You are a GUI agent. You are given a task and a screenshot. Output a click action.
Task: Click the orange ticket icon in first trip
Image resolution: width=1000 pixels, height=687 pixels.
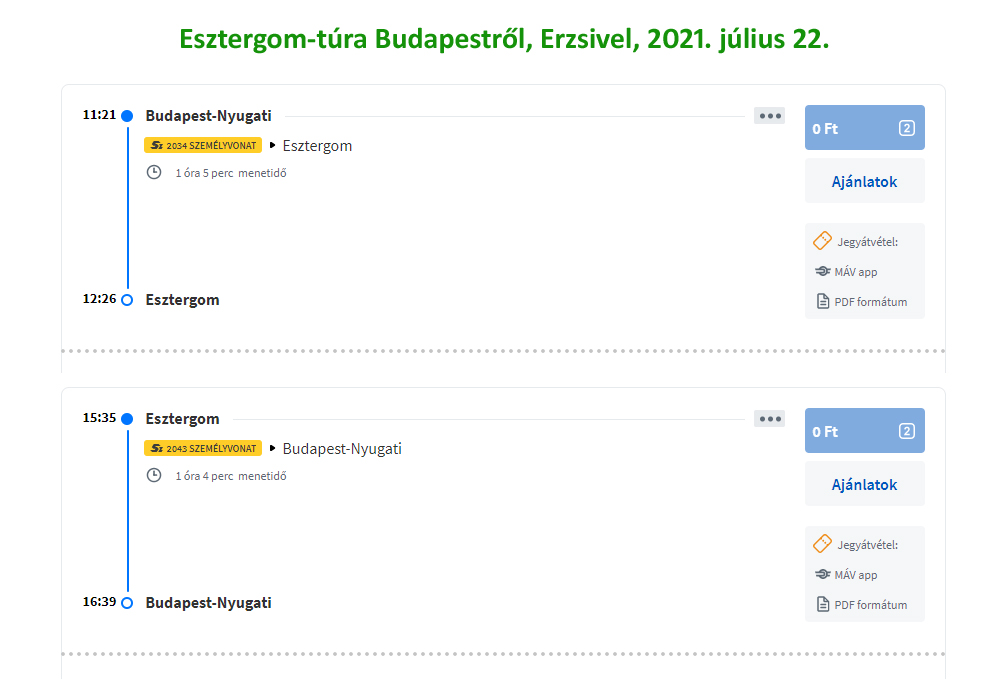[x=822, y=241]
